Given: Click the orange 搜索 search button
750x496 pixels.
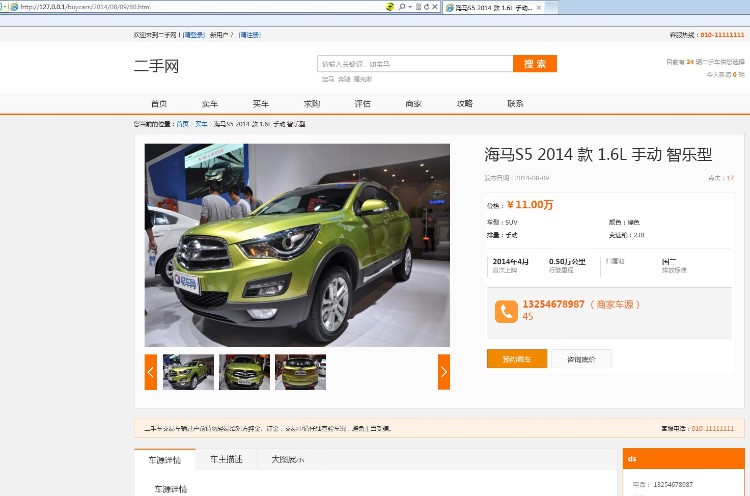Looking at the screenshot, I should pyautogui.click(x=535, y=64).
